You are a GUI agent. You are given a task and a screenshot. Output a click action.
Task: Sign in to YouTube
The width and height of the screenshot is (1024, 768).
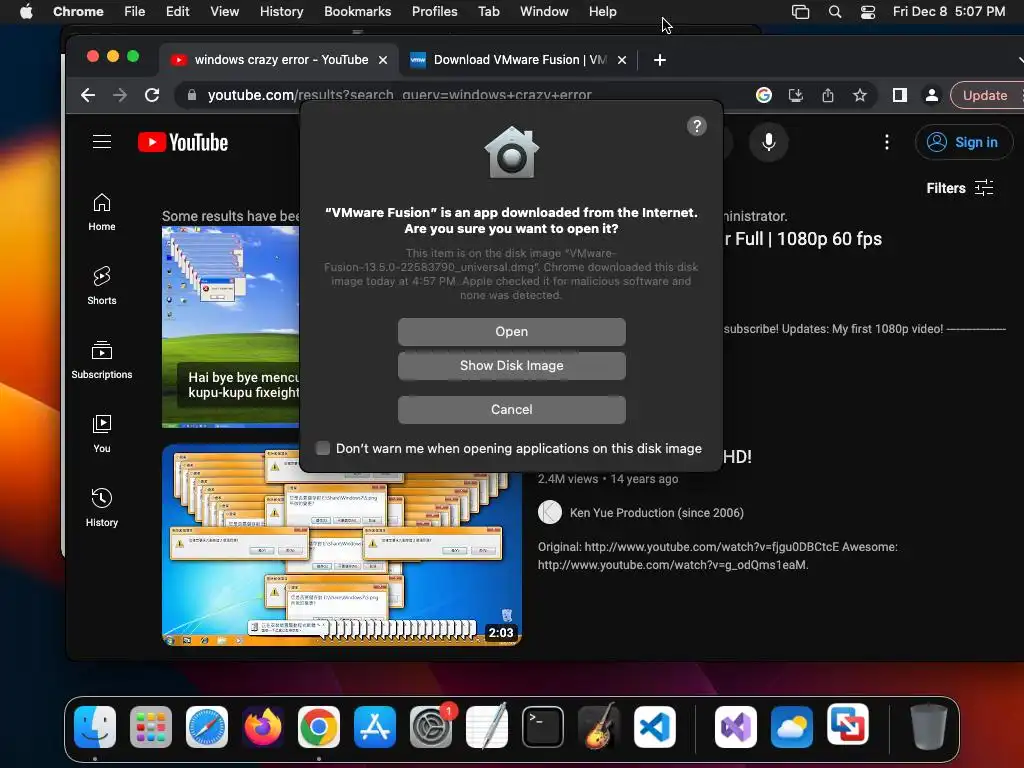963,142
